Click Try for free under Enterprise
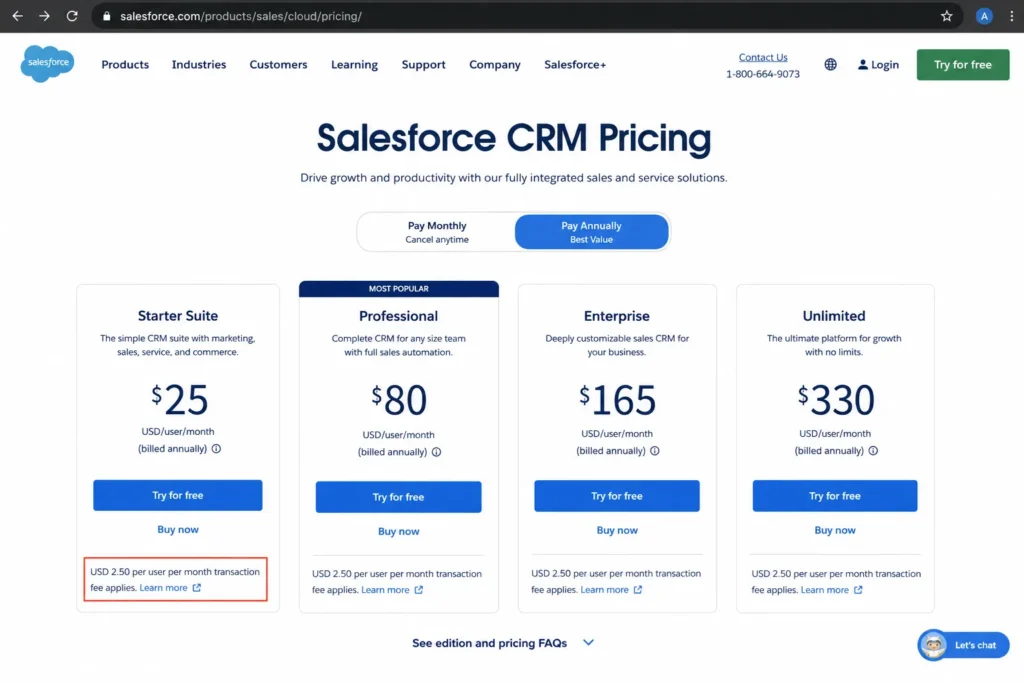This screenshot has width=1024, height=683. [x=616, y=496]
